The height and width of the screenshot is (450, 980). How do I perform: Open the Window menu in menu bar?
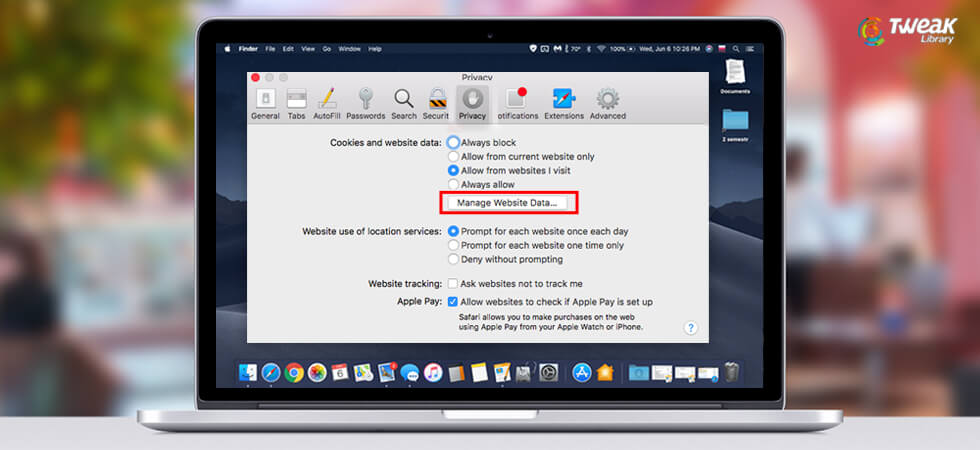pos(349,49)
